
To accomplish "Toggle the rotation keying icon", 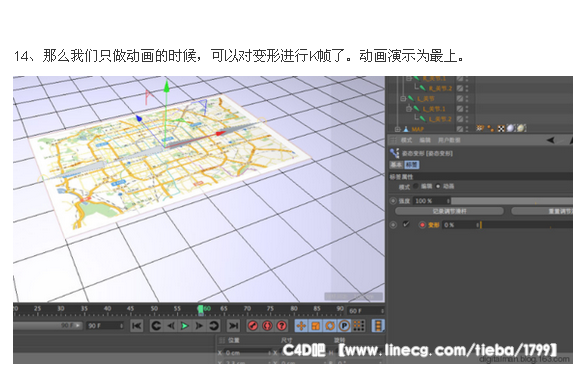I will pyautogui.click(x=330, y=326).
